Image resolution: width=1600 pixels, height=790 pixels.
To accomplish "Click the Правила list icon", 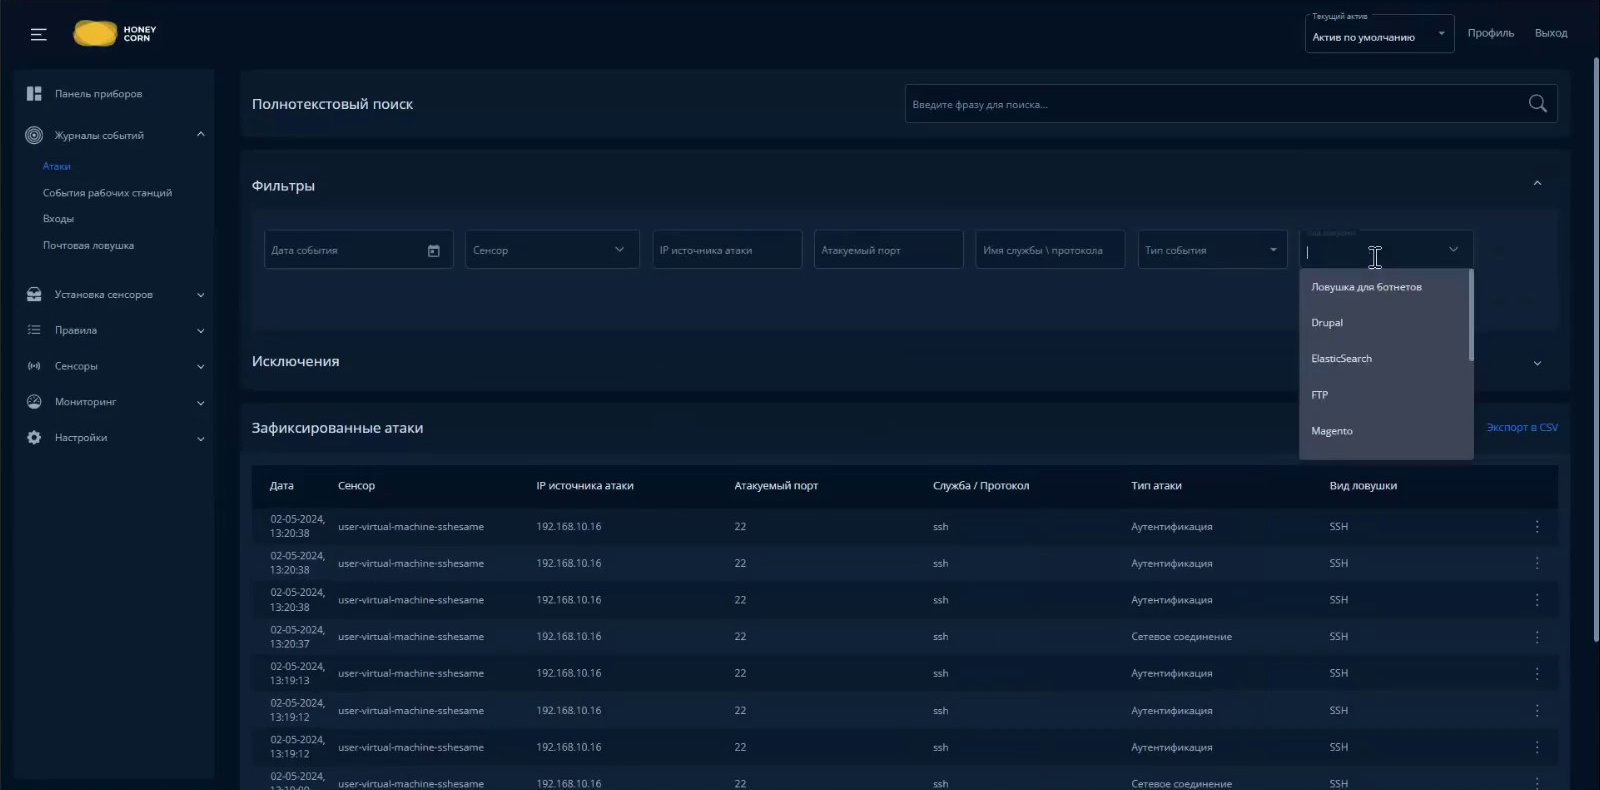I will coord(34,330).
